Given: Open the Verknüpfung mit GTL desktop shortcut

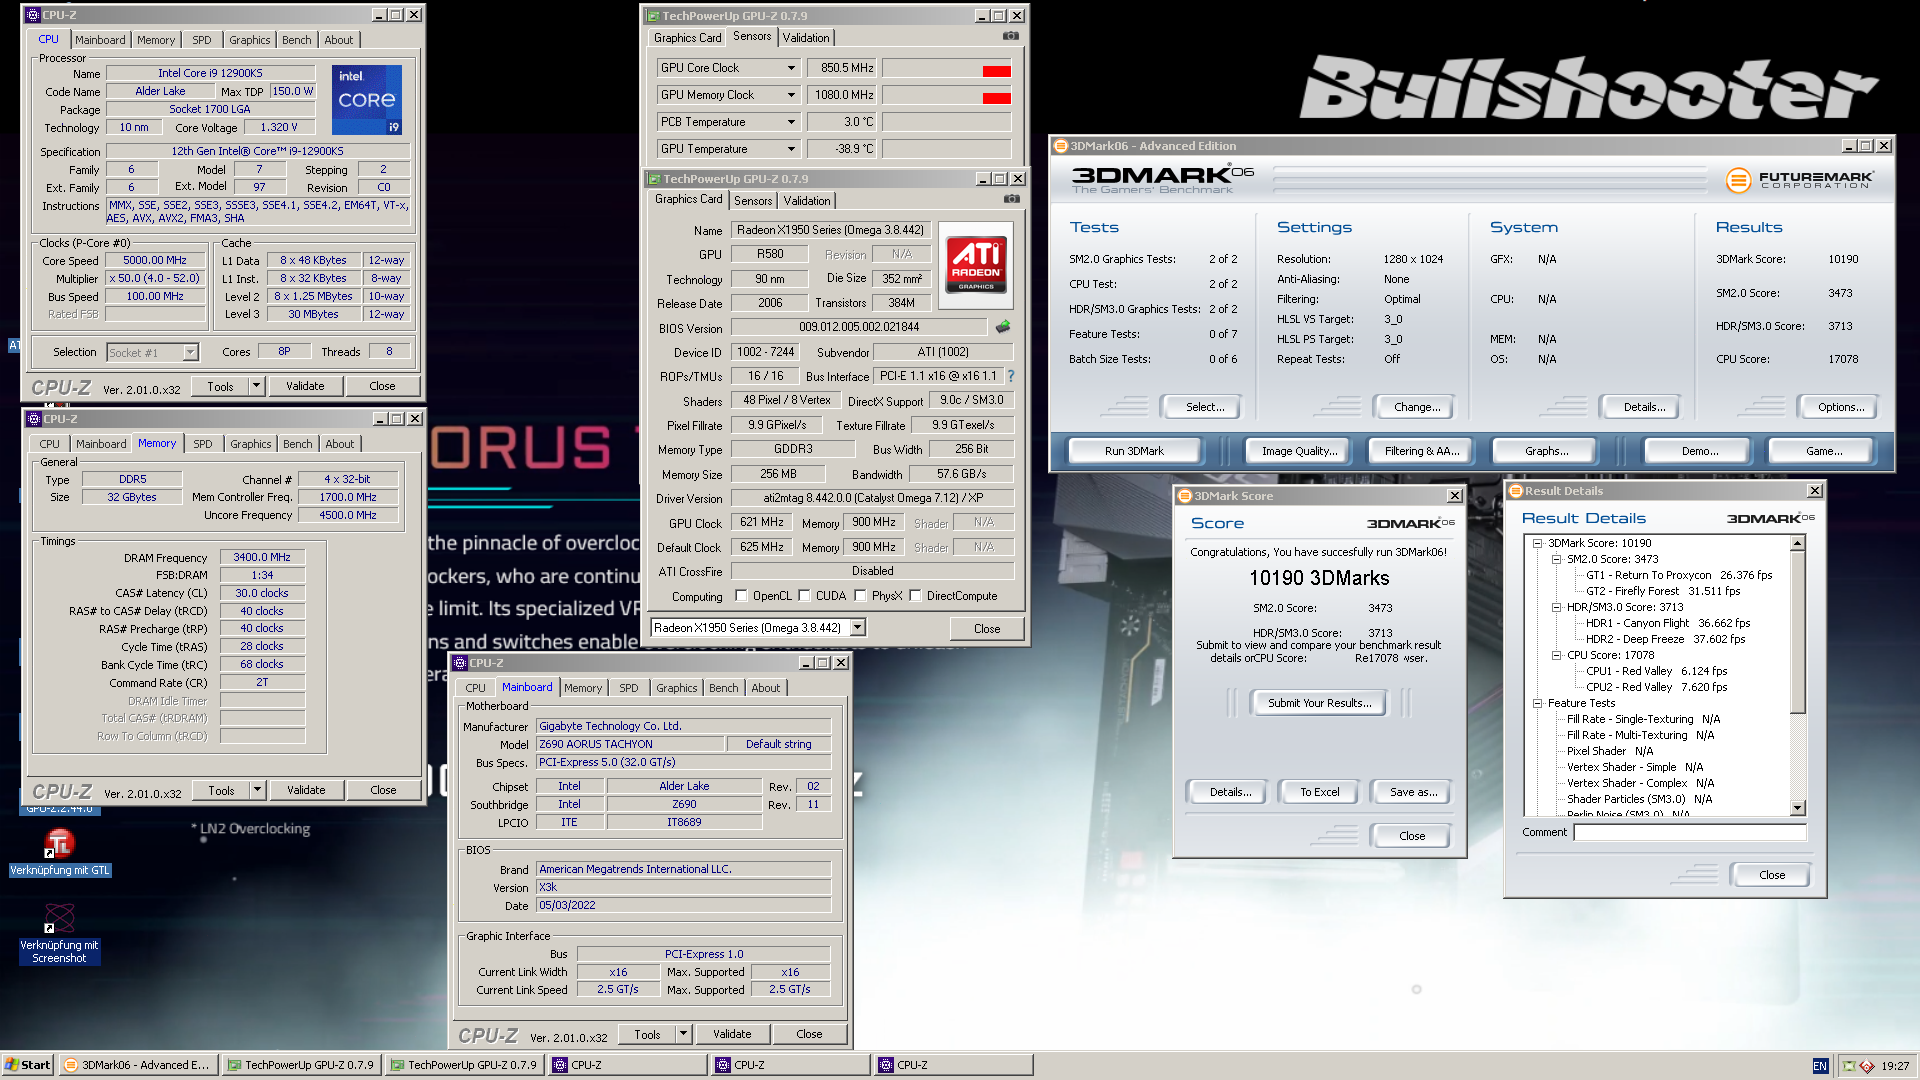Looking at the screenshot, I should pyautogui.click(x=60, y=853).
